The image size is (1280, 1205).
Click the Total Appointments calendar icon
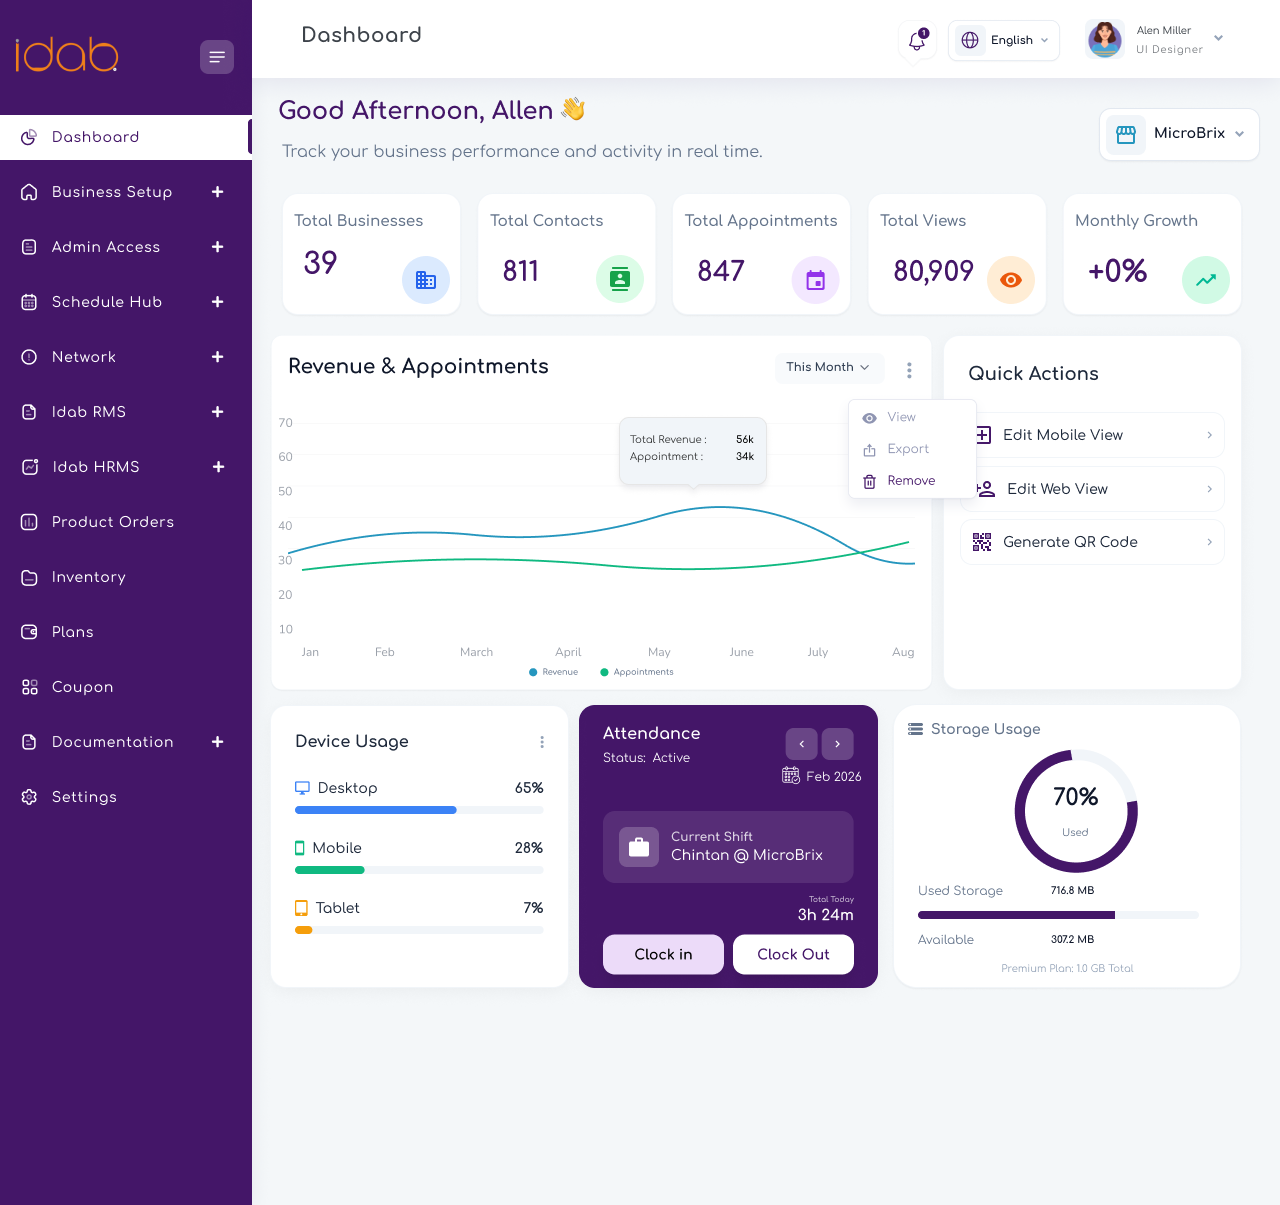[816, 280]
